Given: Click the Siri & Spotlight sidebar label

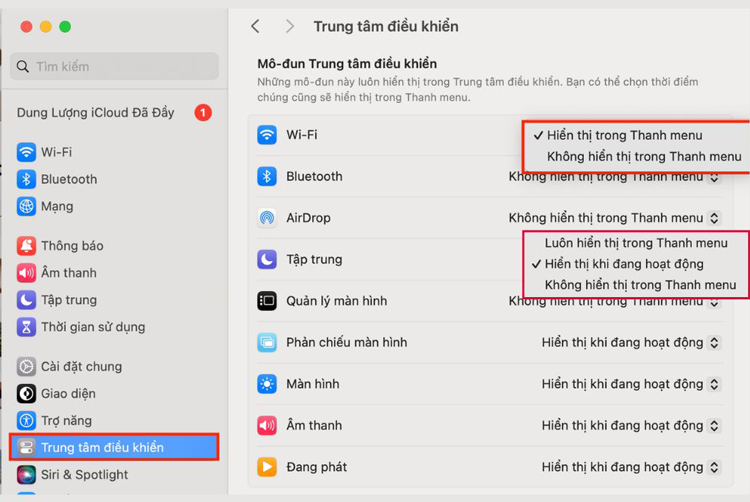Looking at the screenshot, I should click(x=84, y=475).
